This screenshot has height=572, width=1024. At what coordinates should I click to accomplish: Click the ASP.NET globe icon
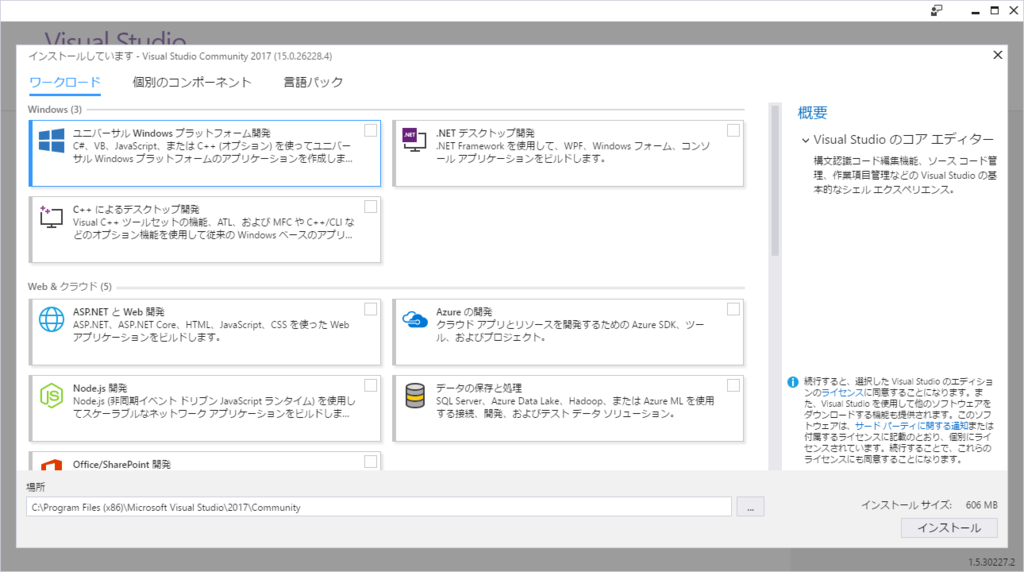(52, 319)
